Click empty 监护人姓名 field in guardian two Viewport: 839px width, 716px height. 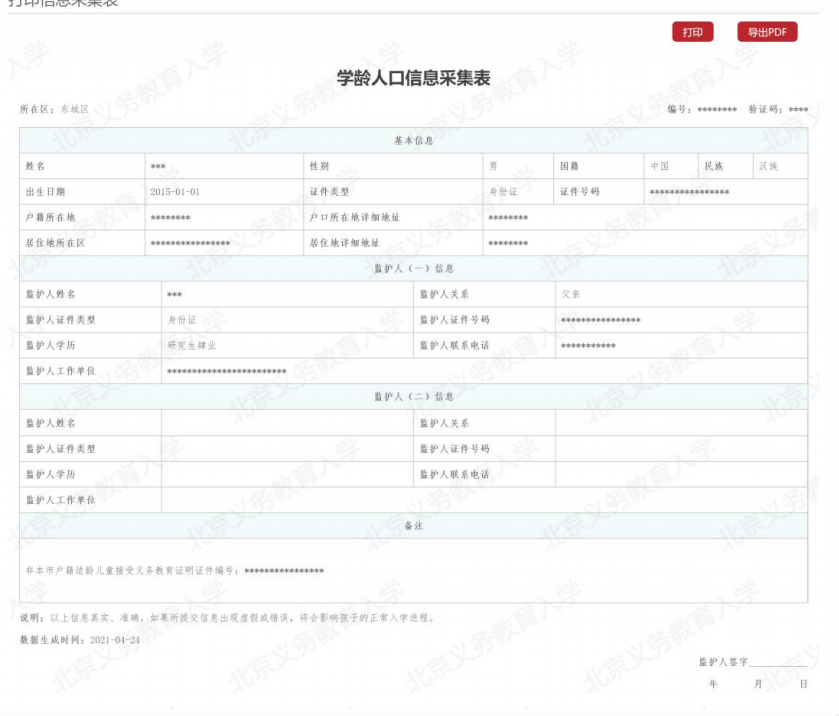[x=288, y=423]
